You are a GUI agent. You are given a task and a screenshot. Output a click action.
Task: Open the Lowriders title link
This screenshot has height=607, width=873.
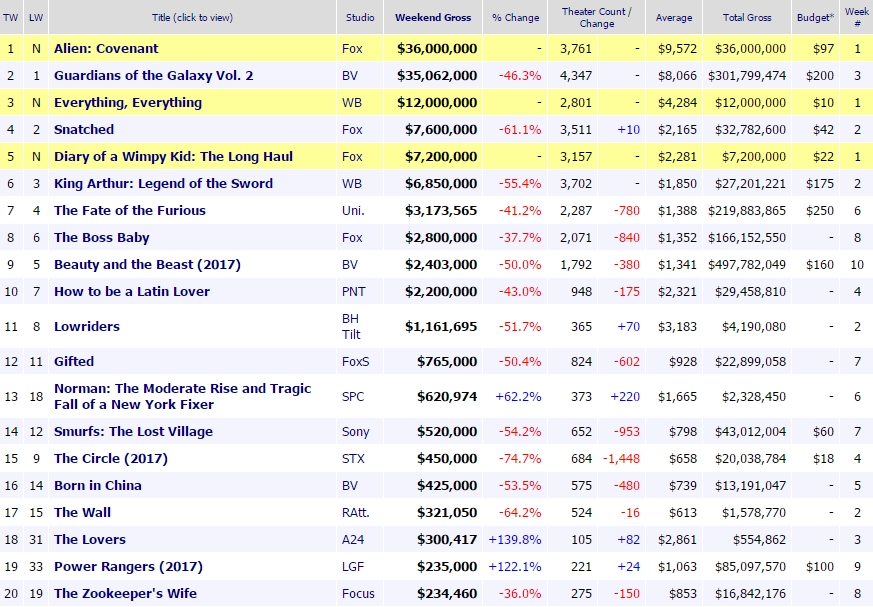pos(87,326)
